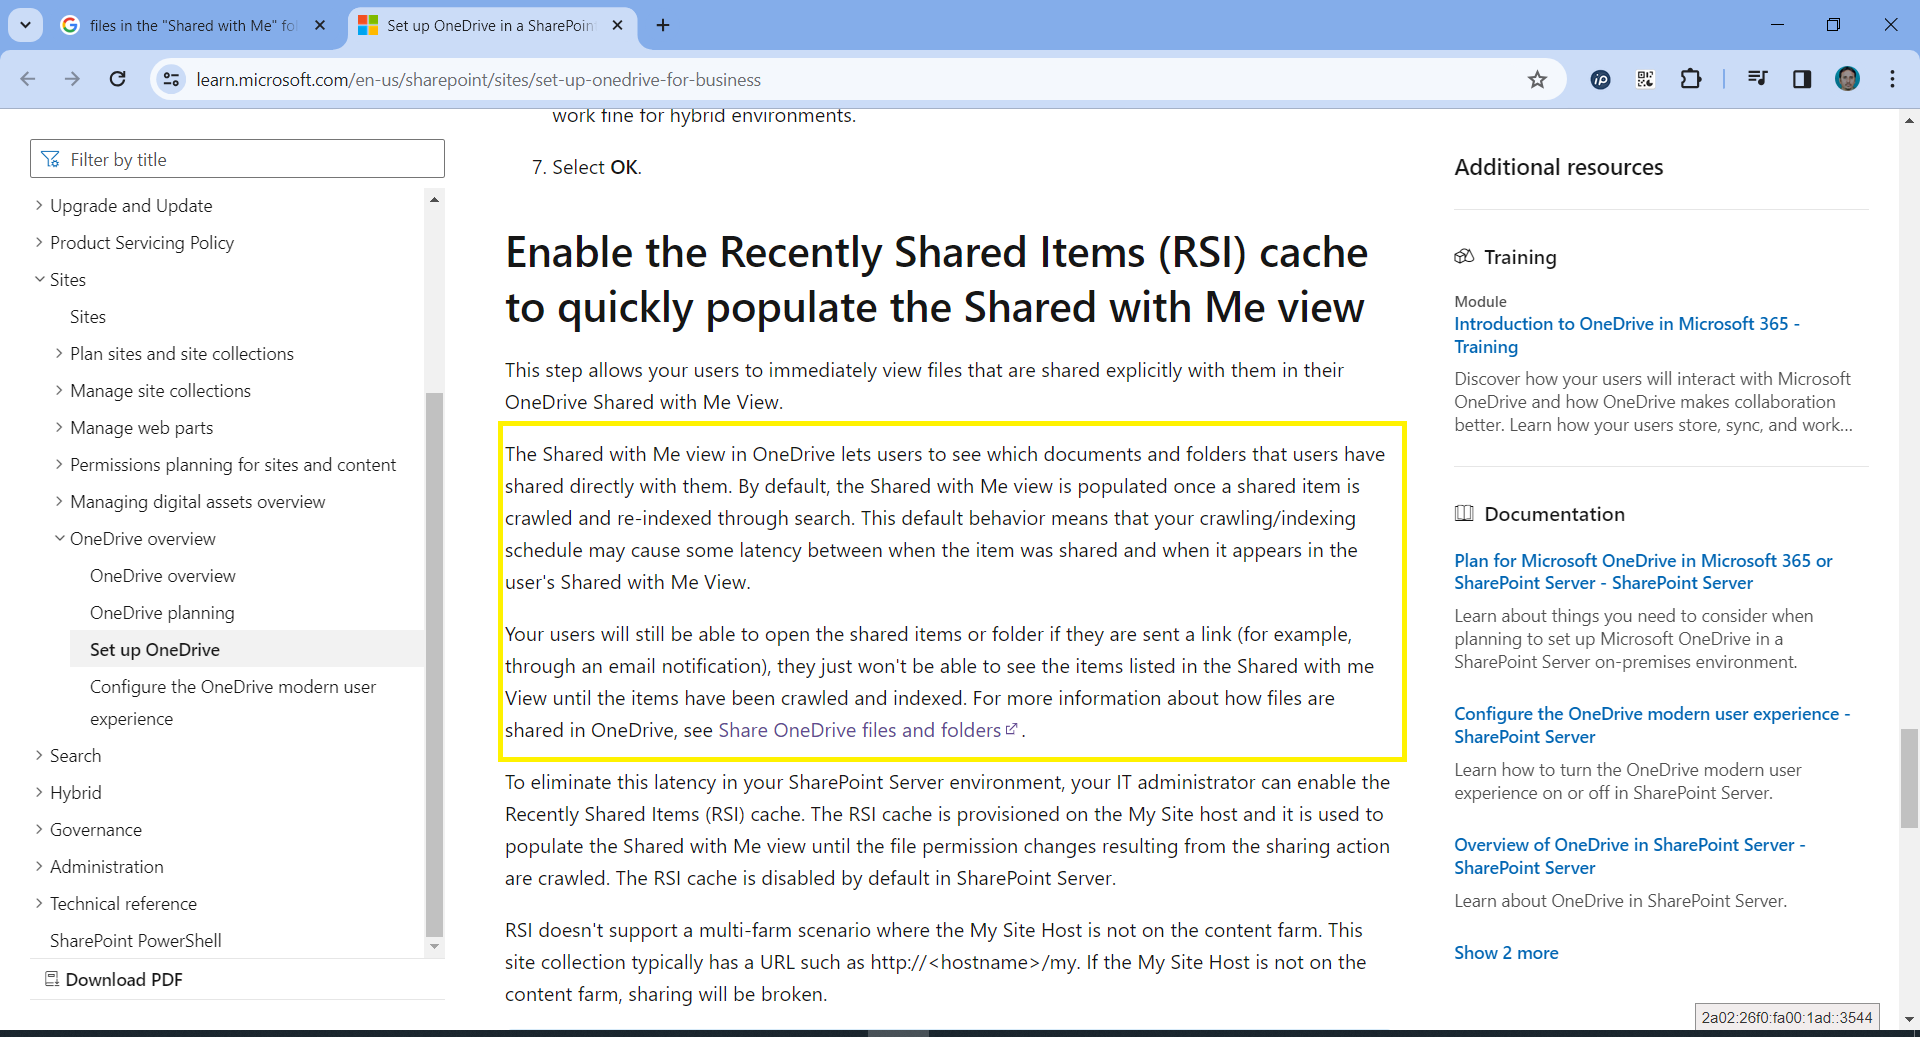
Task: Bookmark this page with the star icon
Action: [1537, 79]
